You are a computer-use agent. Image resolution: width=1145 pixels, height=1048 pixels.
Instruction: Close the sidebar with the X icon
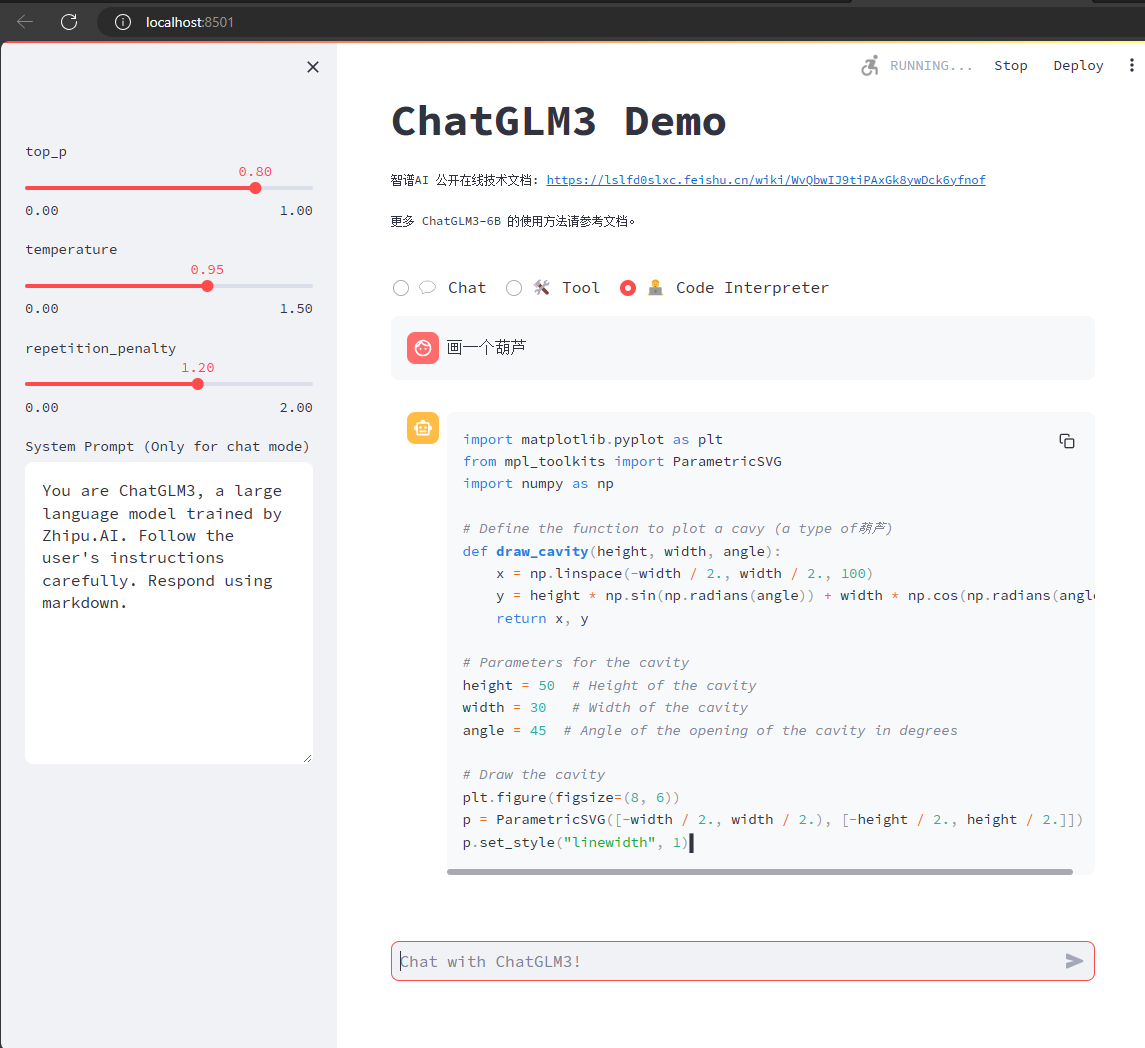coord(313,67)
